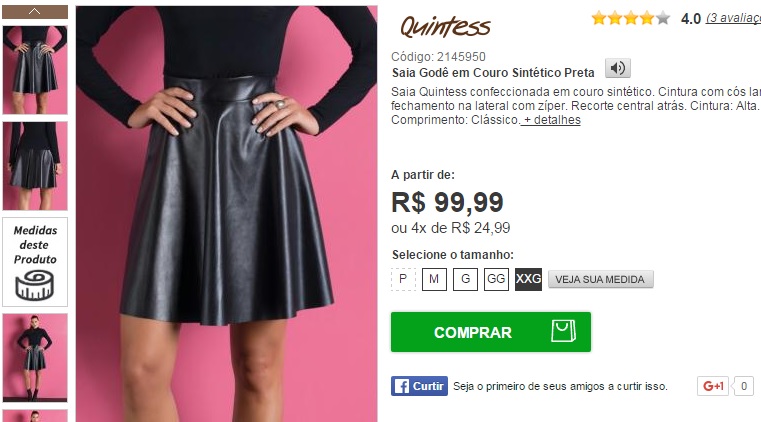Viewport: 761px width, 422px height.
Task: Select size P
Action: [x=403, y=279]
